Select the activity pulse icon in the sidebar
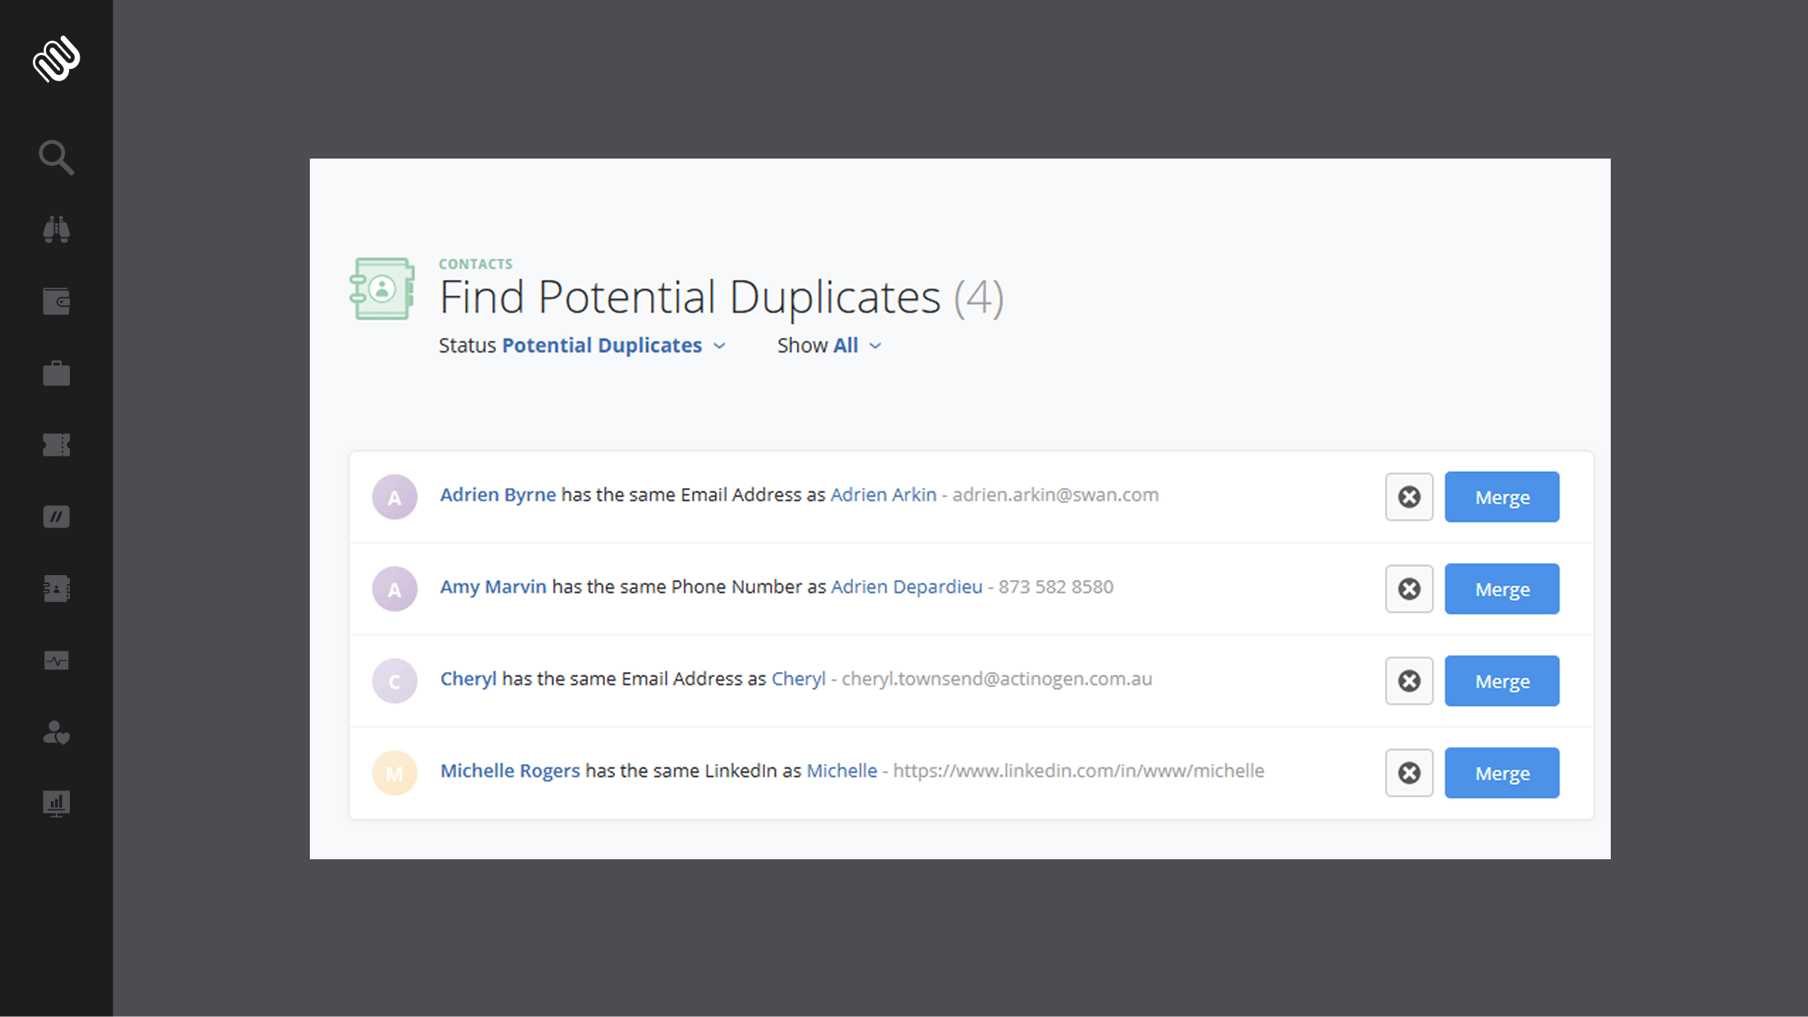This screenshot has height=1017, width=1808. pyautogui.click(x=56, y=660)
